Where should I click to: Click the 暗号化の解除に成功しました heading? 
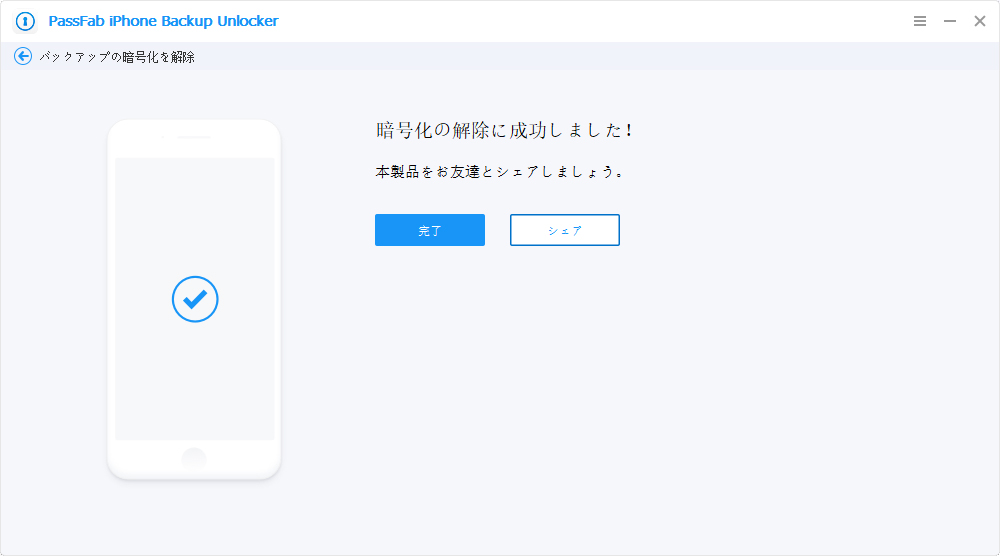(x=504, y=131)
